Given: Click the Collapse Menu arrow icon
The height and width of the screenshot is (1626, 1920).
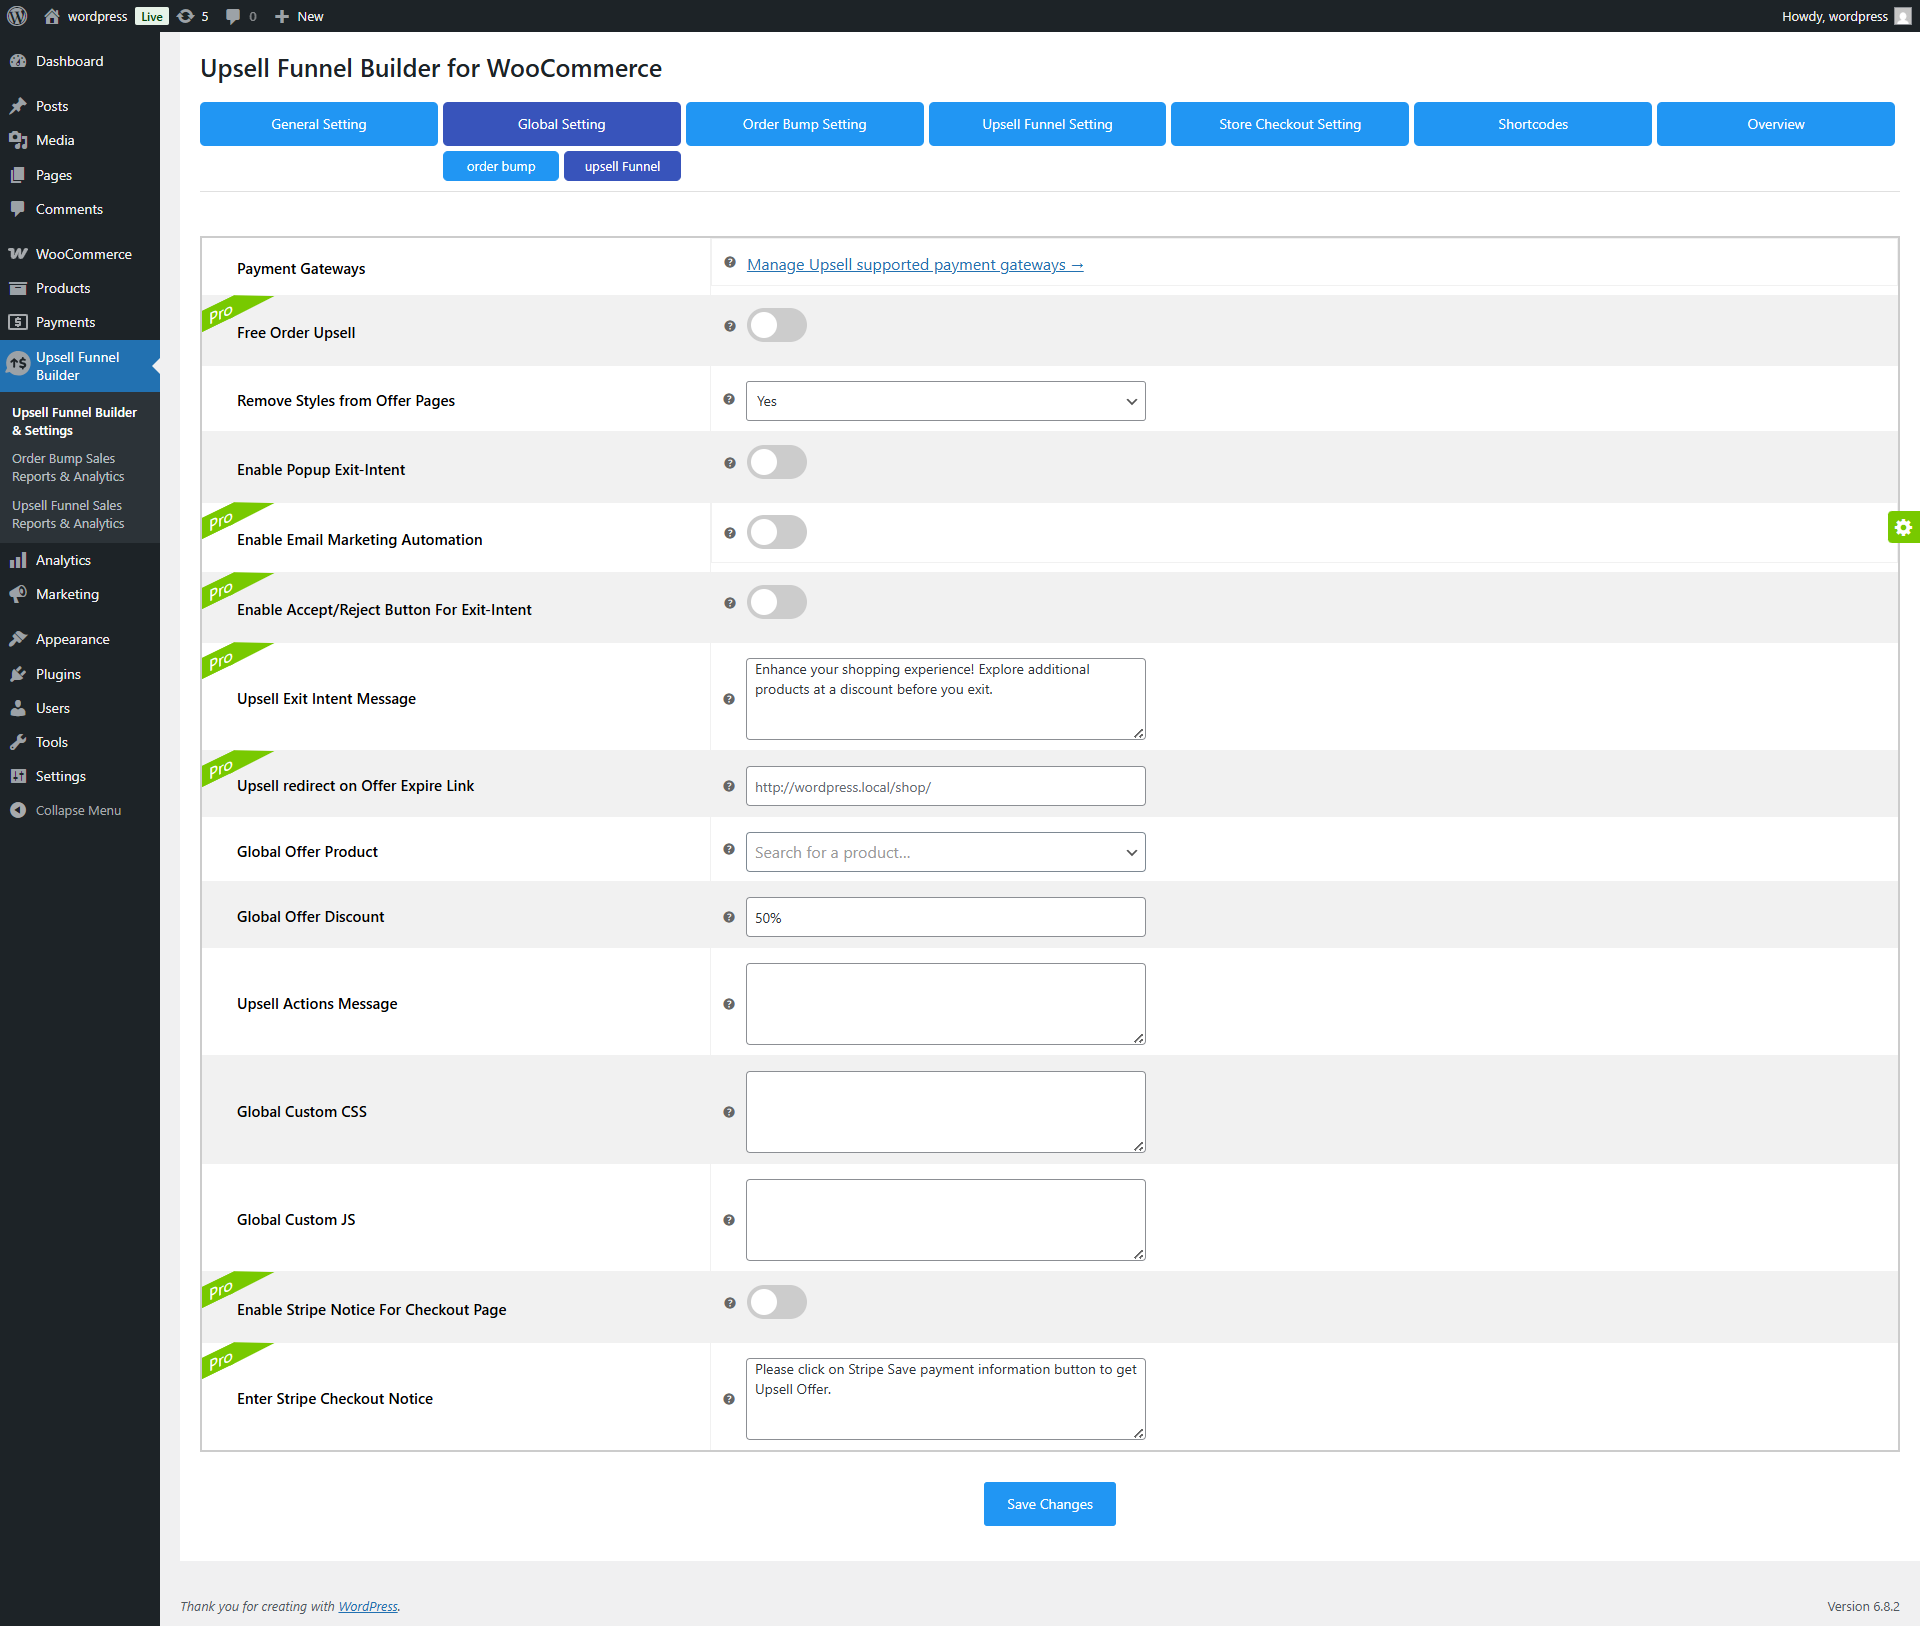Looking at the screenshot, I should pos(18,810).
